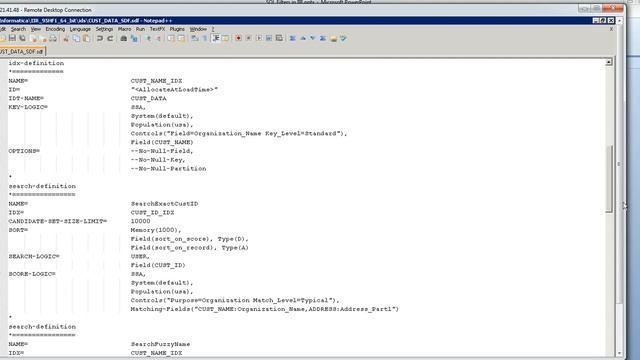This screenshot has width=640, height=360.
Task: Toggle Word Wrap toolbar icon
Action: 194,38
